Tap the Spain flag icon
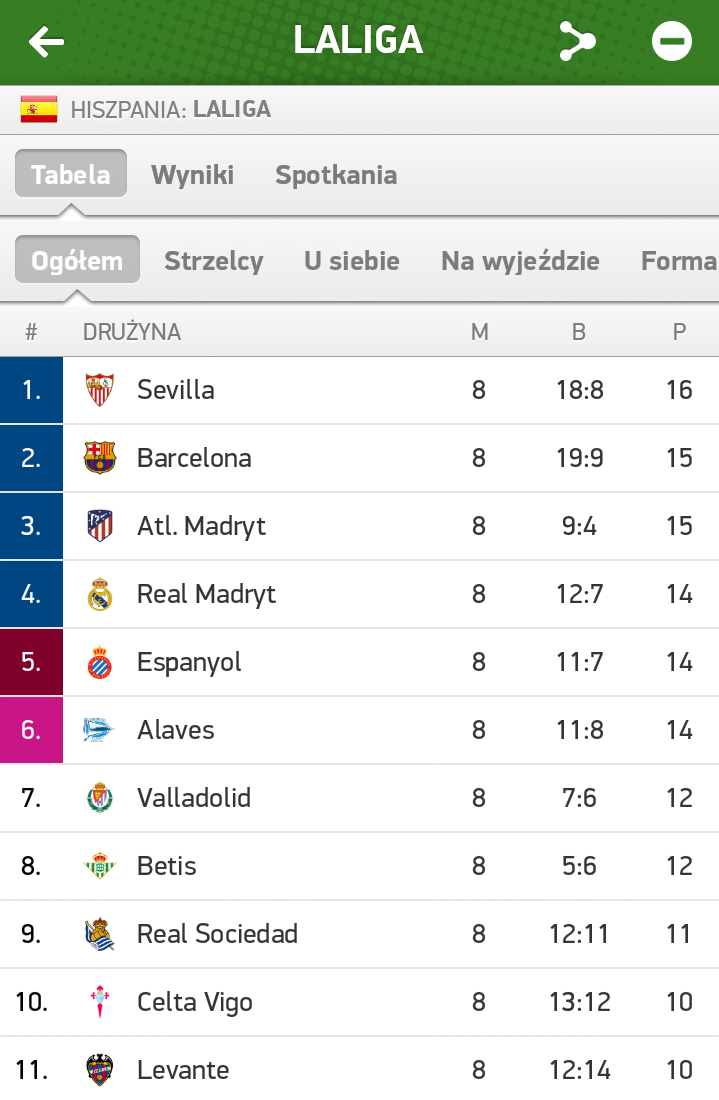 39,109
